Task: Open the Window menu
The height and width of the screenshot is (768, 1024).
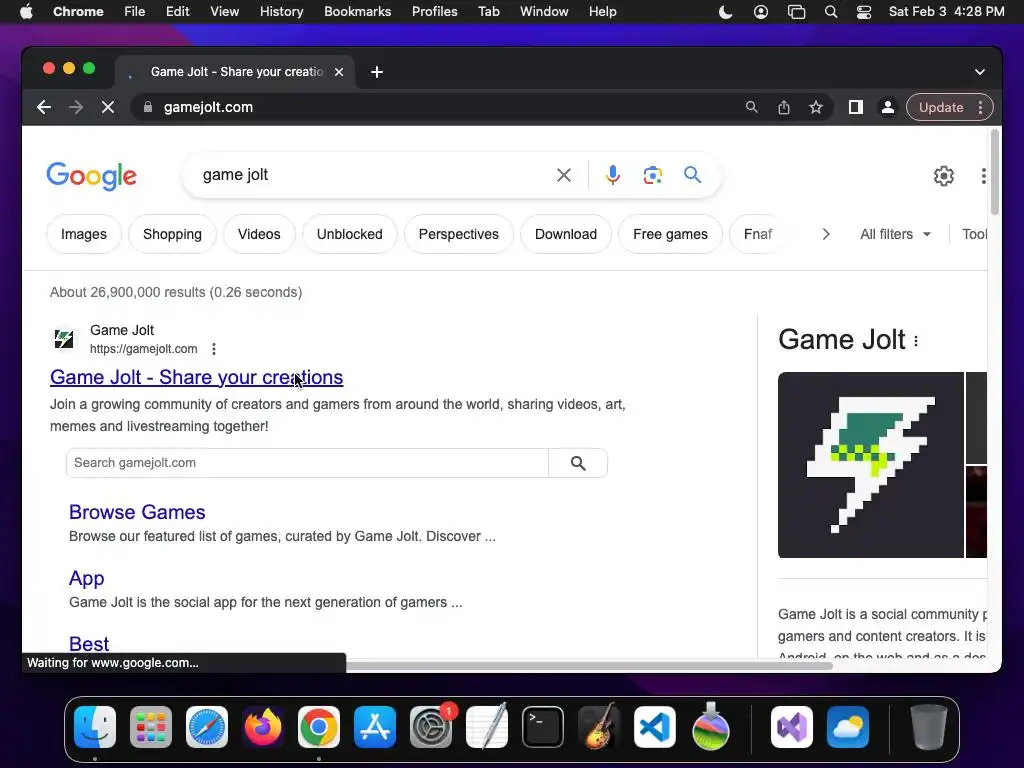Action: pyautogui.click(x=544, y=12)
